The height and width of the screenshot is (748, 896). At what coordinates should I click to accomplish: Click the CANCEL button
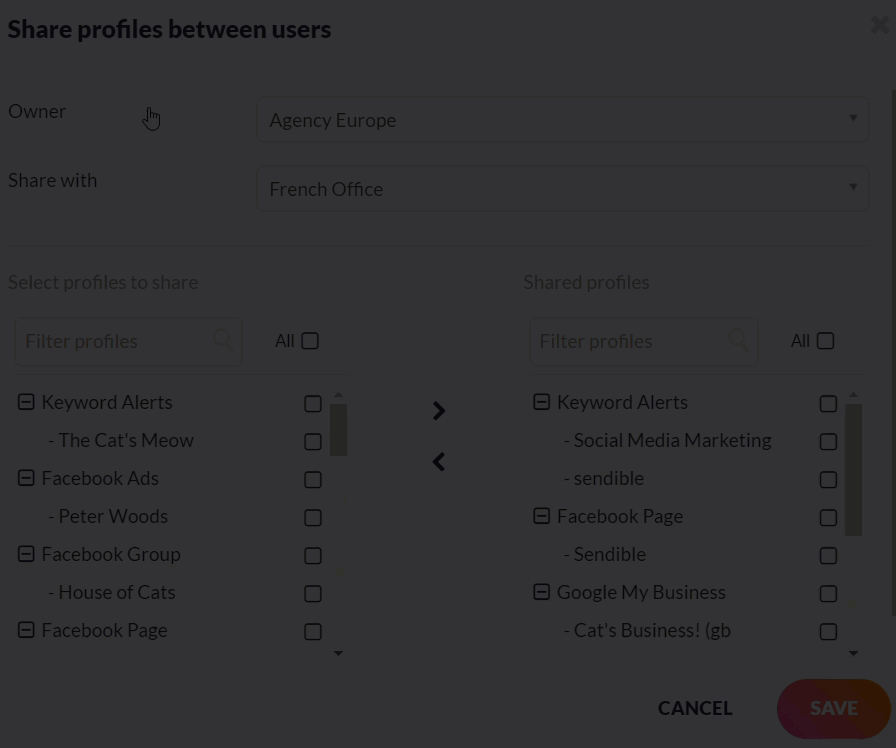click(x=695, y=708)
